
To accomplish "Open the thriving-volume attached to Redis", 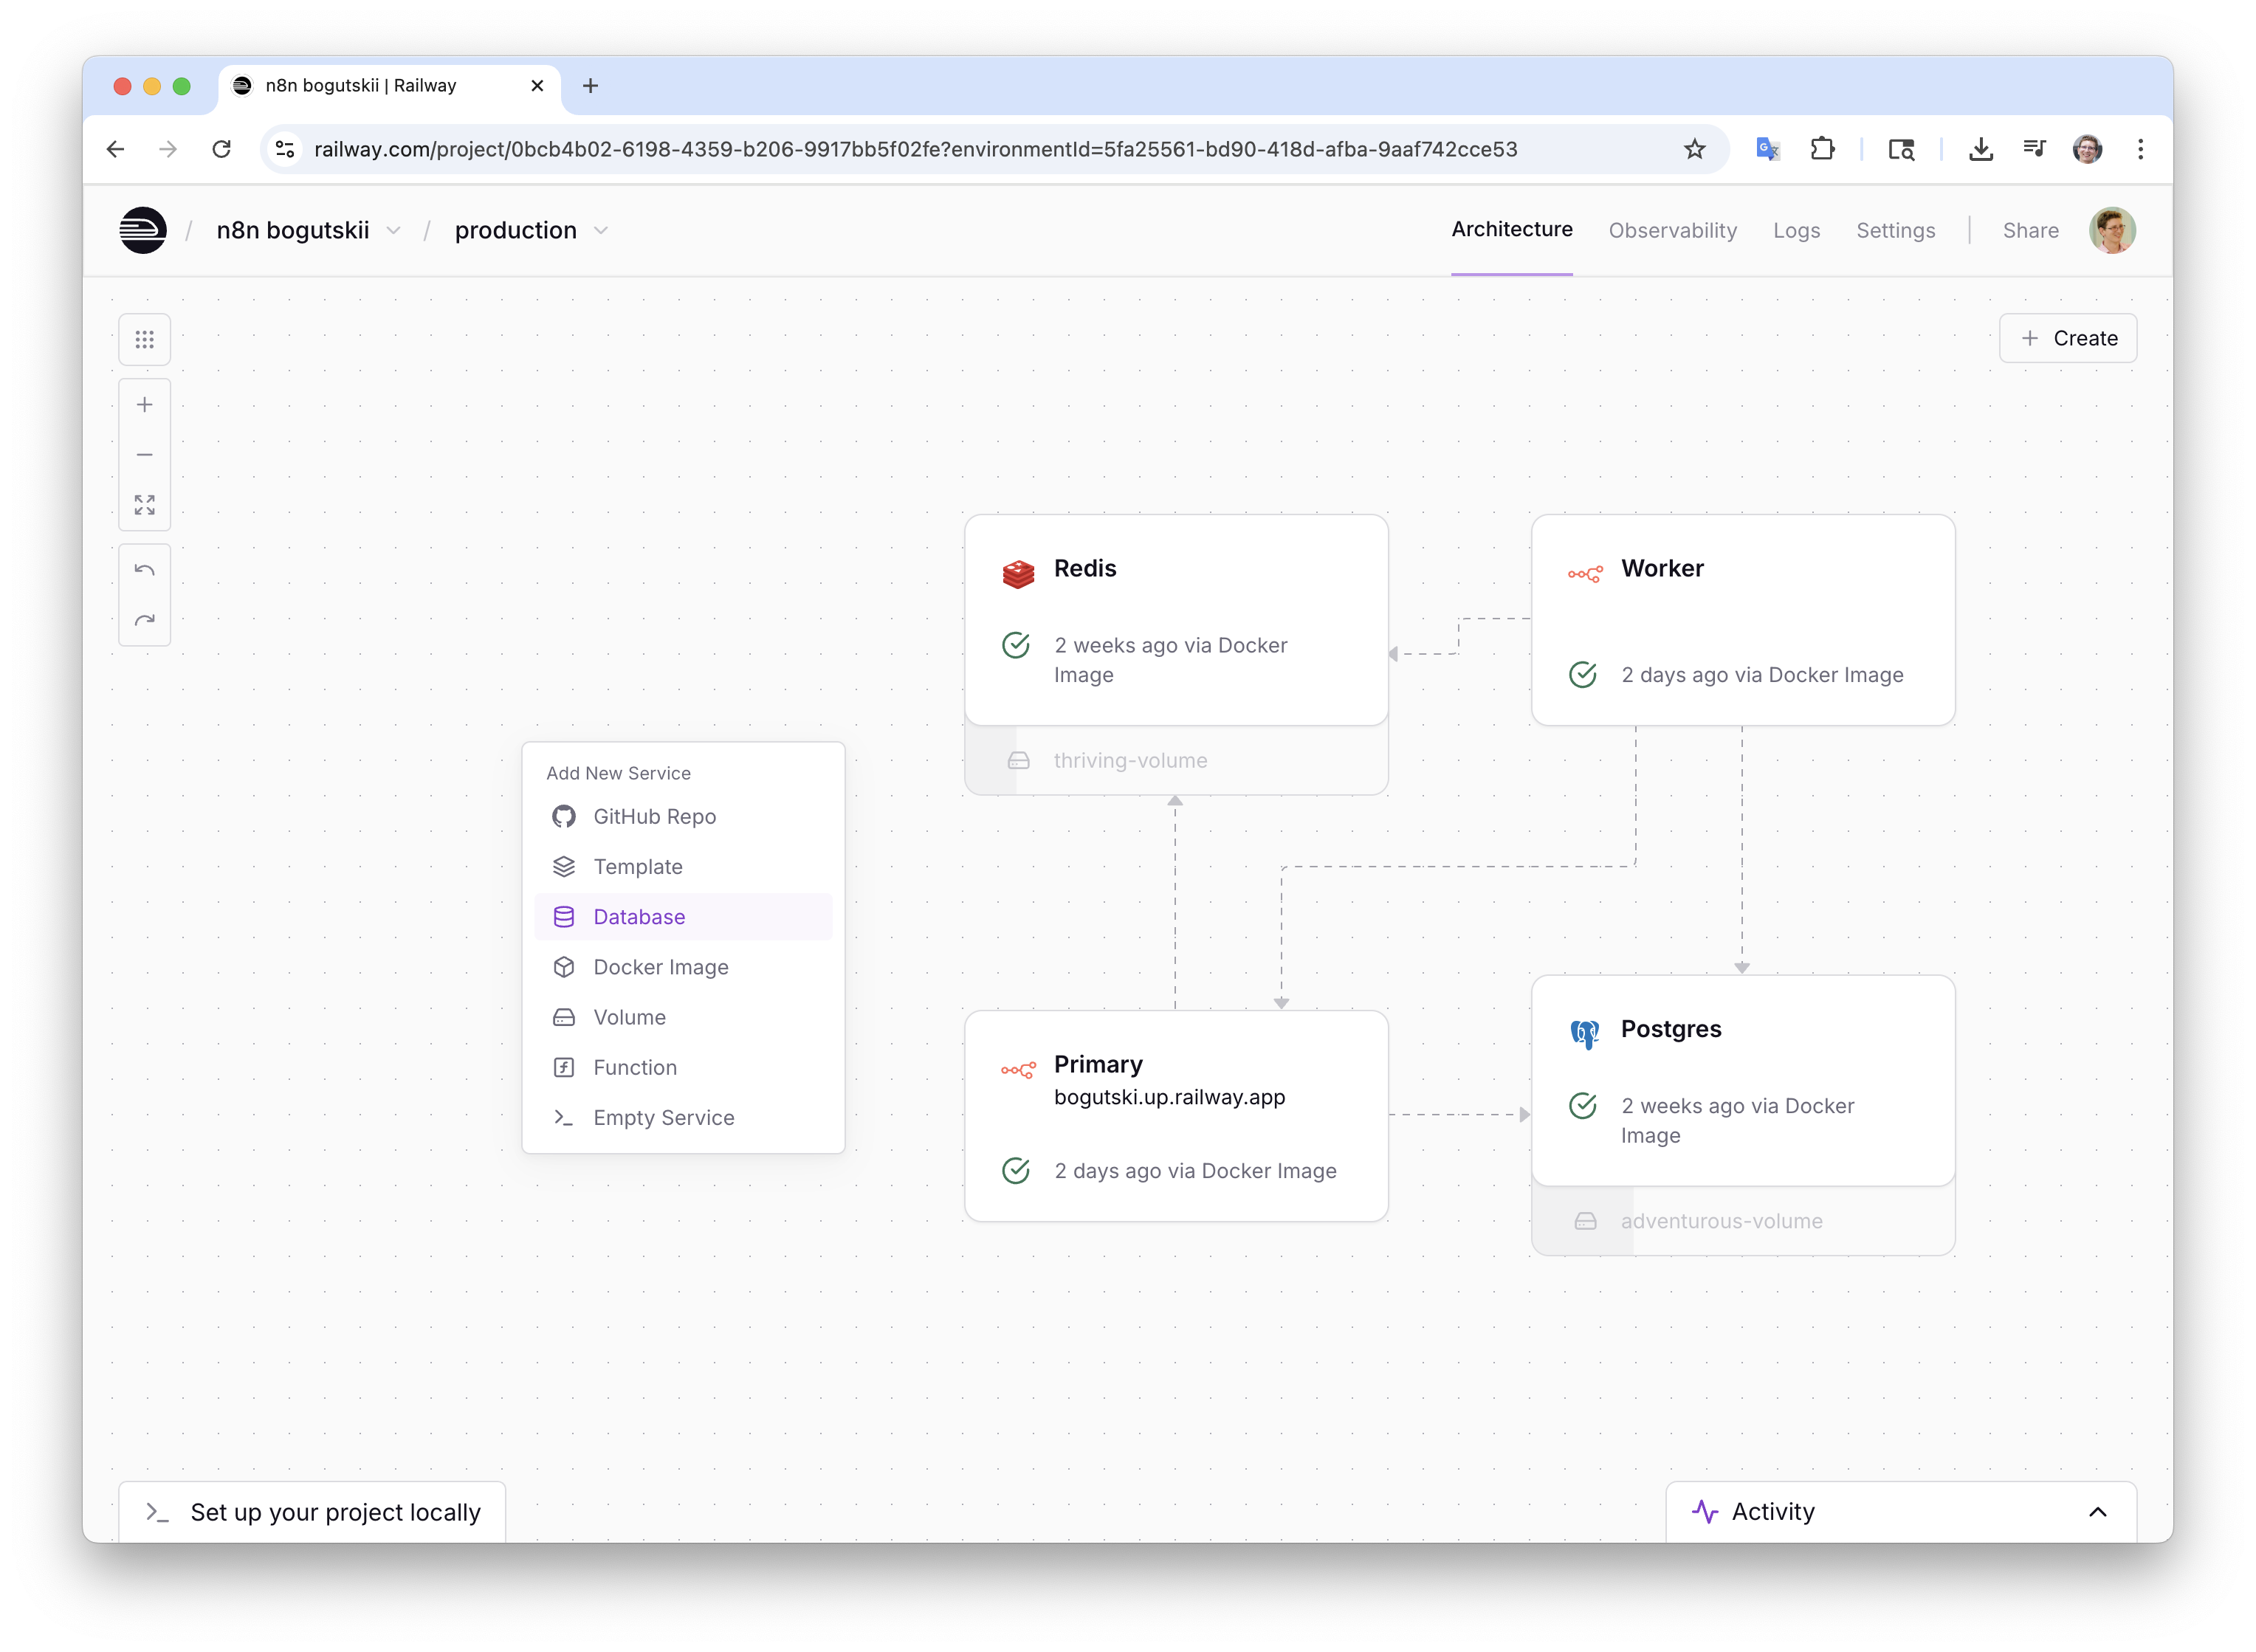I will (x=1130, y=761).
